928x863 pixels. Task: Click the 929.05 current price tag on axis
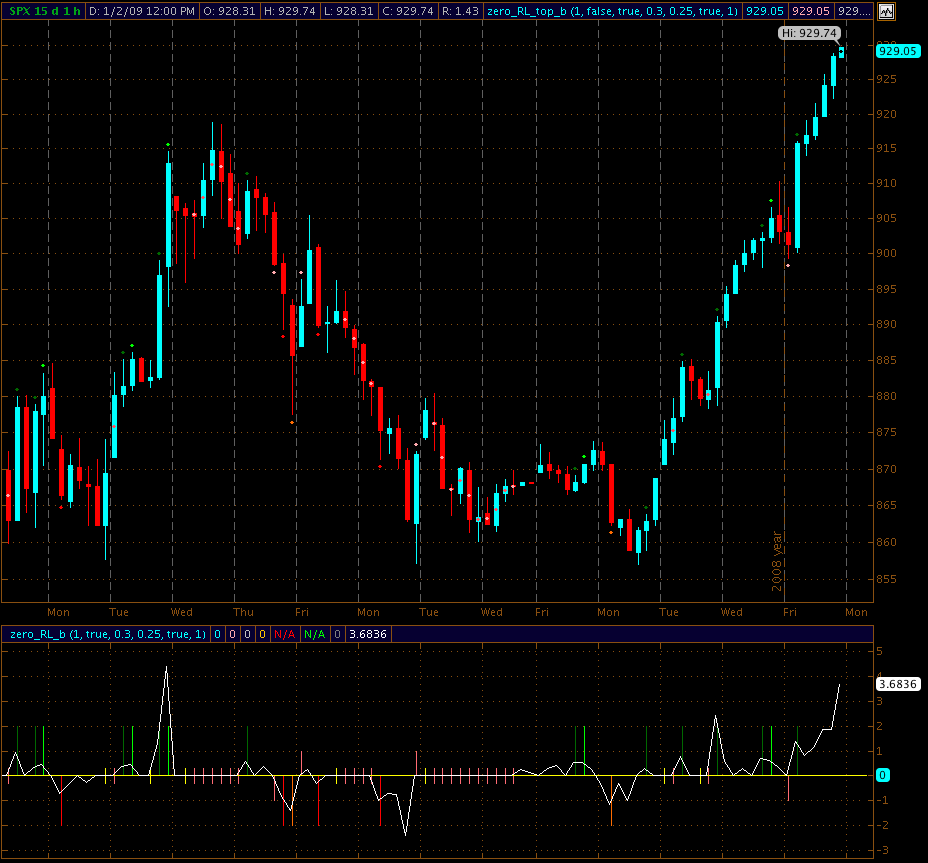coord(897,50)
